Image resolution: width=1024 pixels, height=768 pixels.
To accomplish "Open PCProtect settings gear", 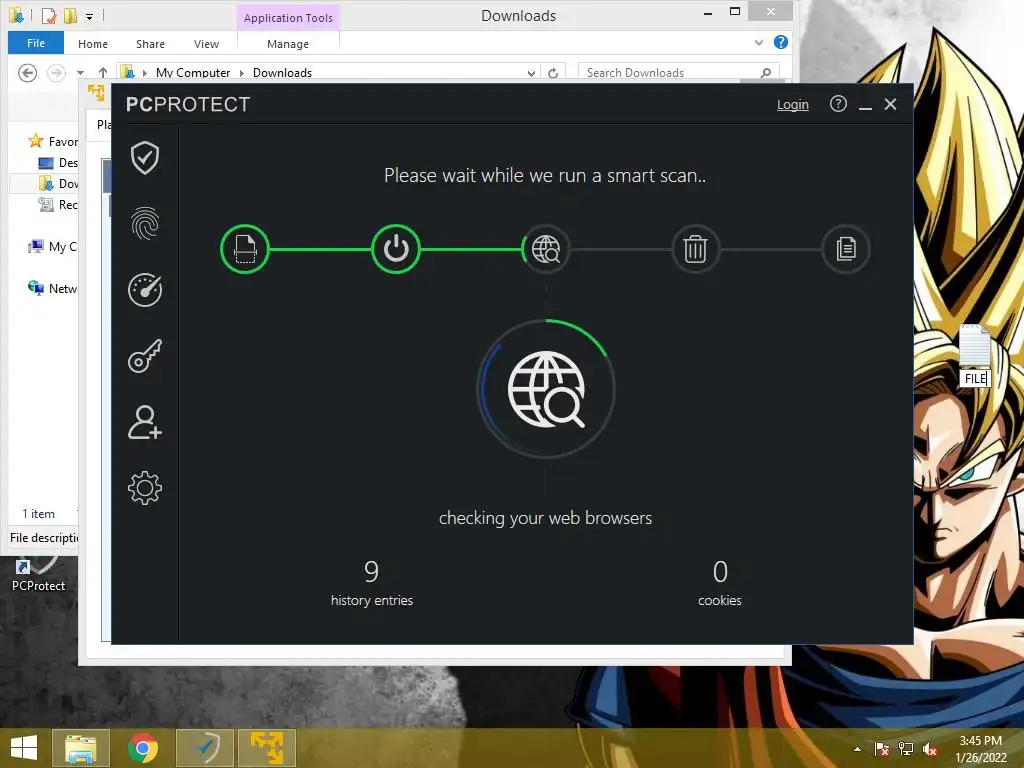I will point(144,488).
